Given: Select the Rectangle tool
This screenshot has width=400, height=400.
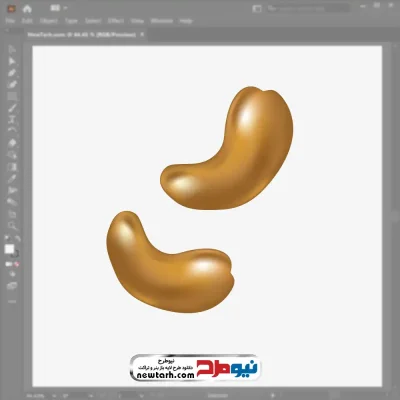Looking at the screenshot, I should 12,97.
